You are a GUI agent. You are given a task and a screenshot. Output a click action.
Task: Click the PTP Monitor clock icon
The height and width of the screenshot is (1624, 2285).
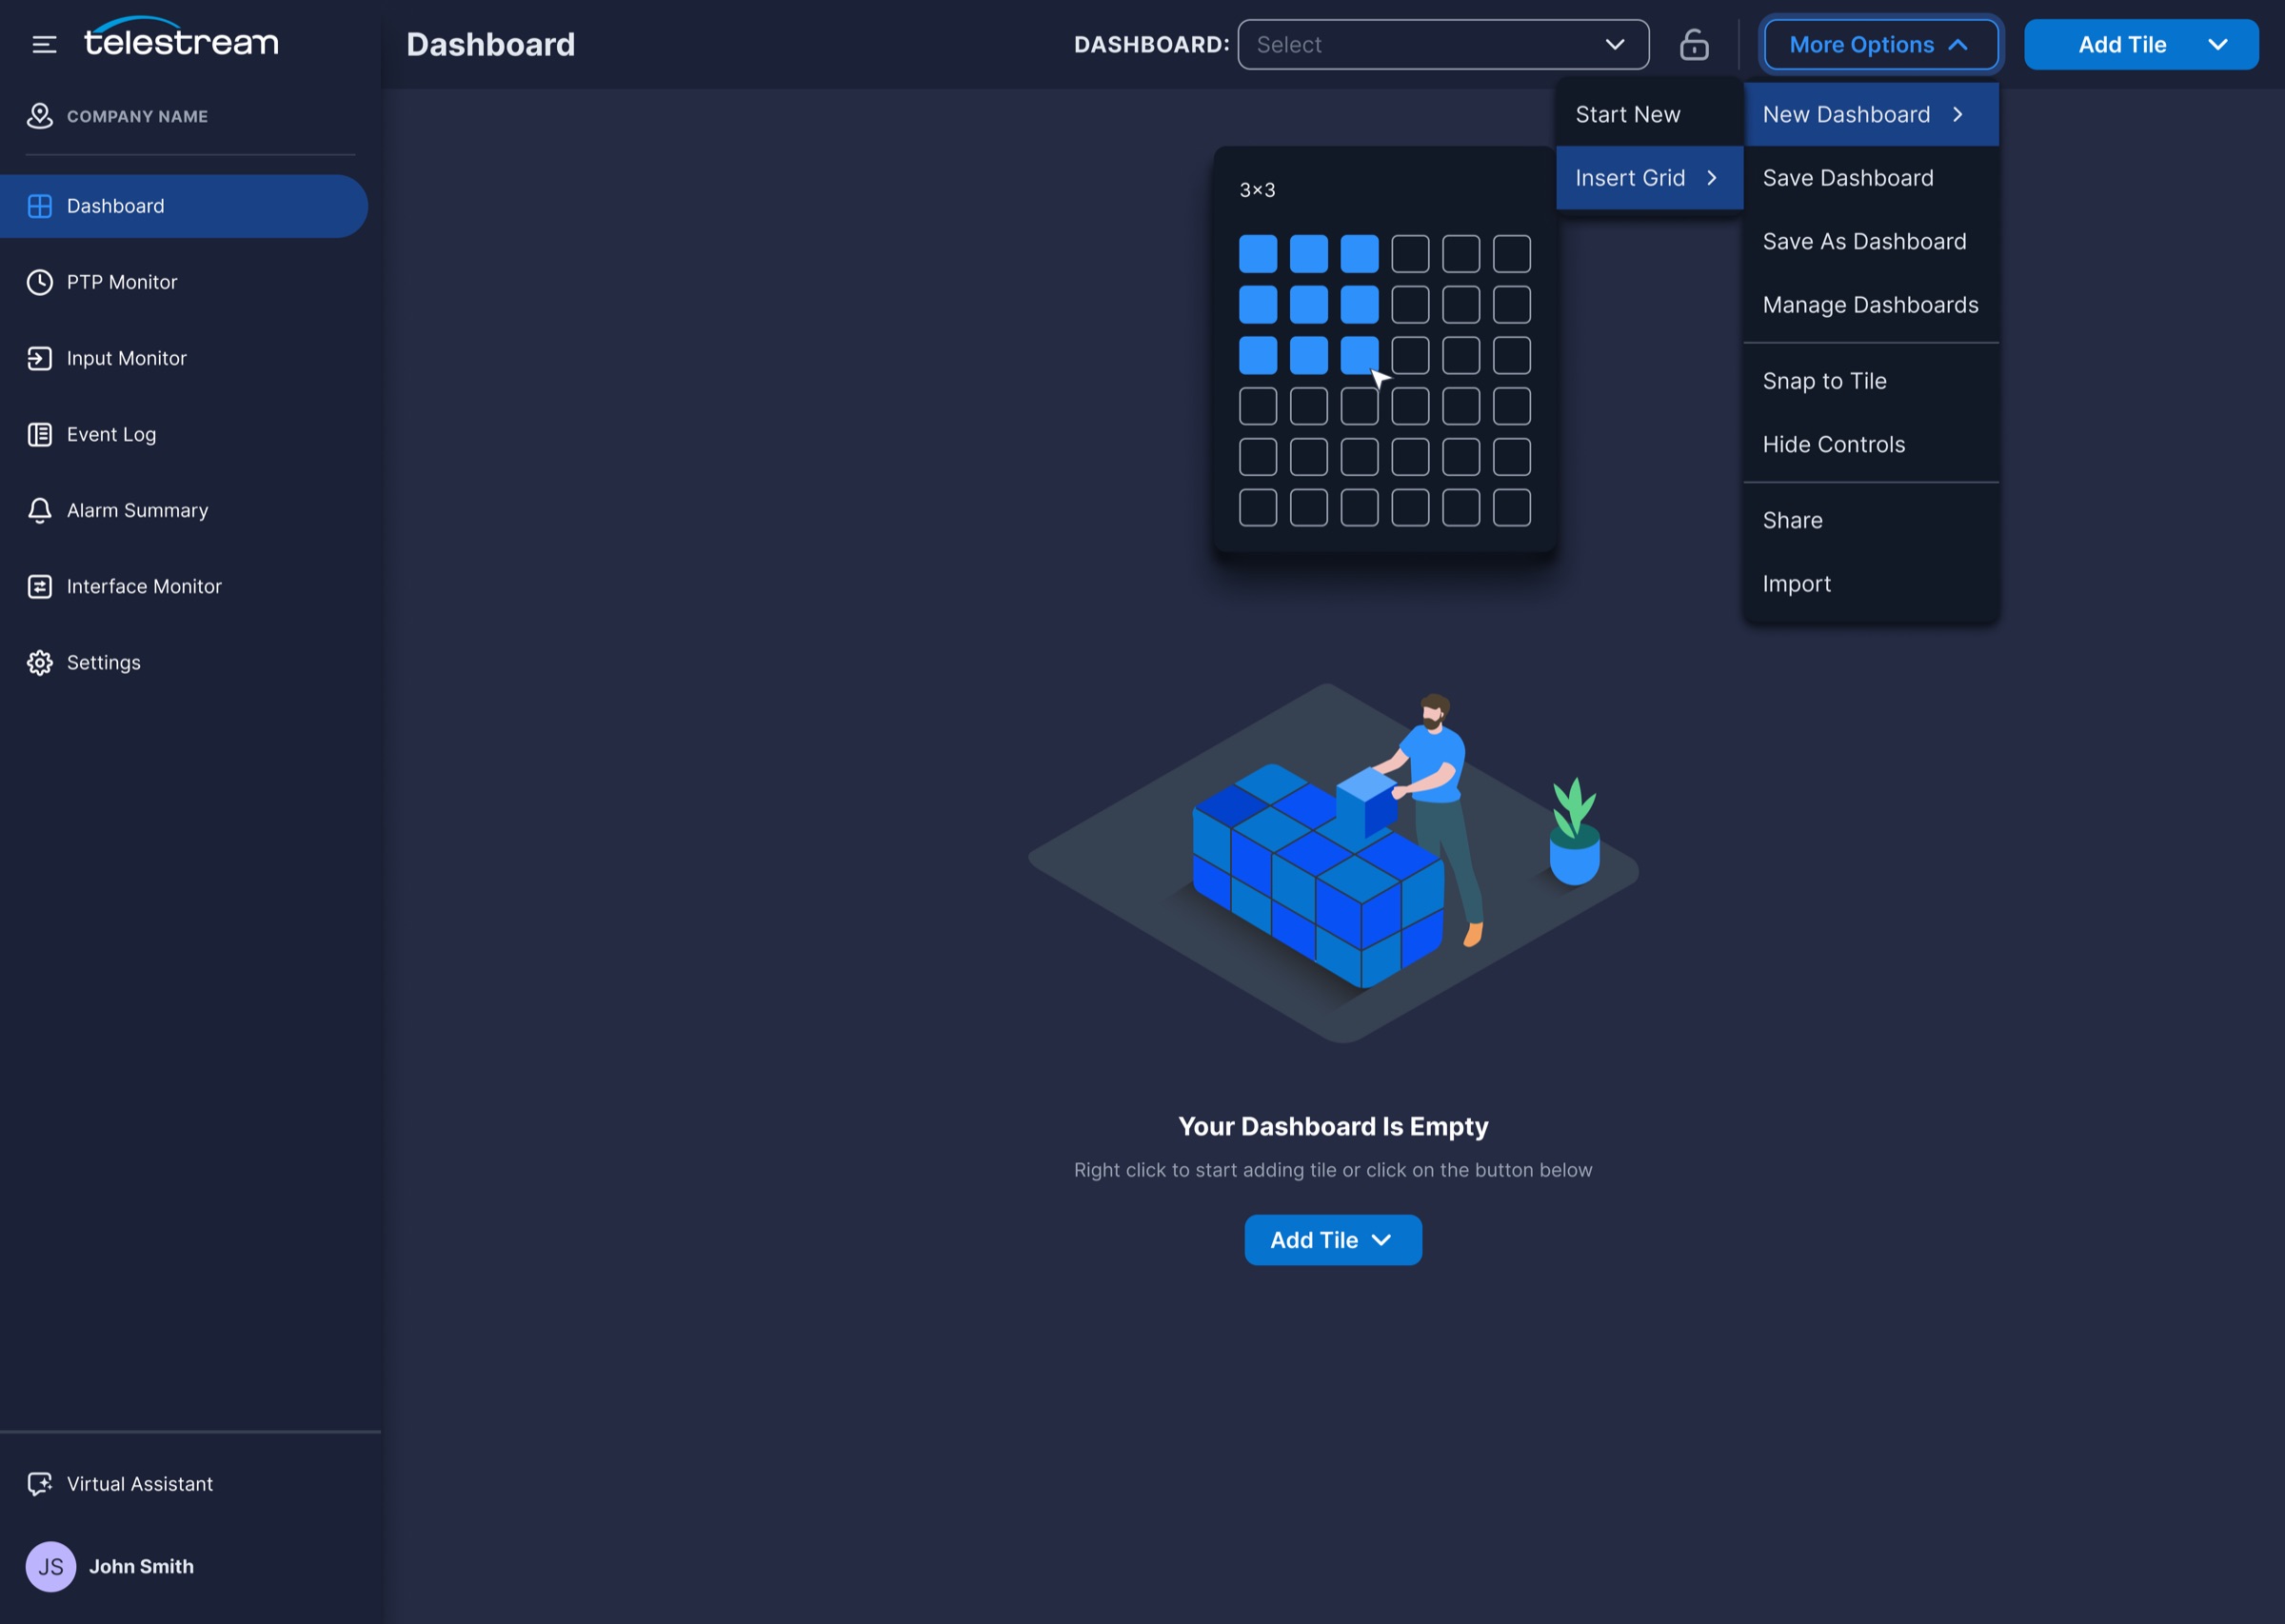pos(39,282)
